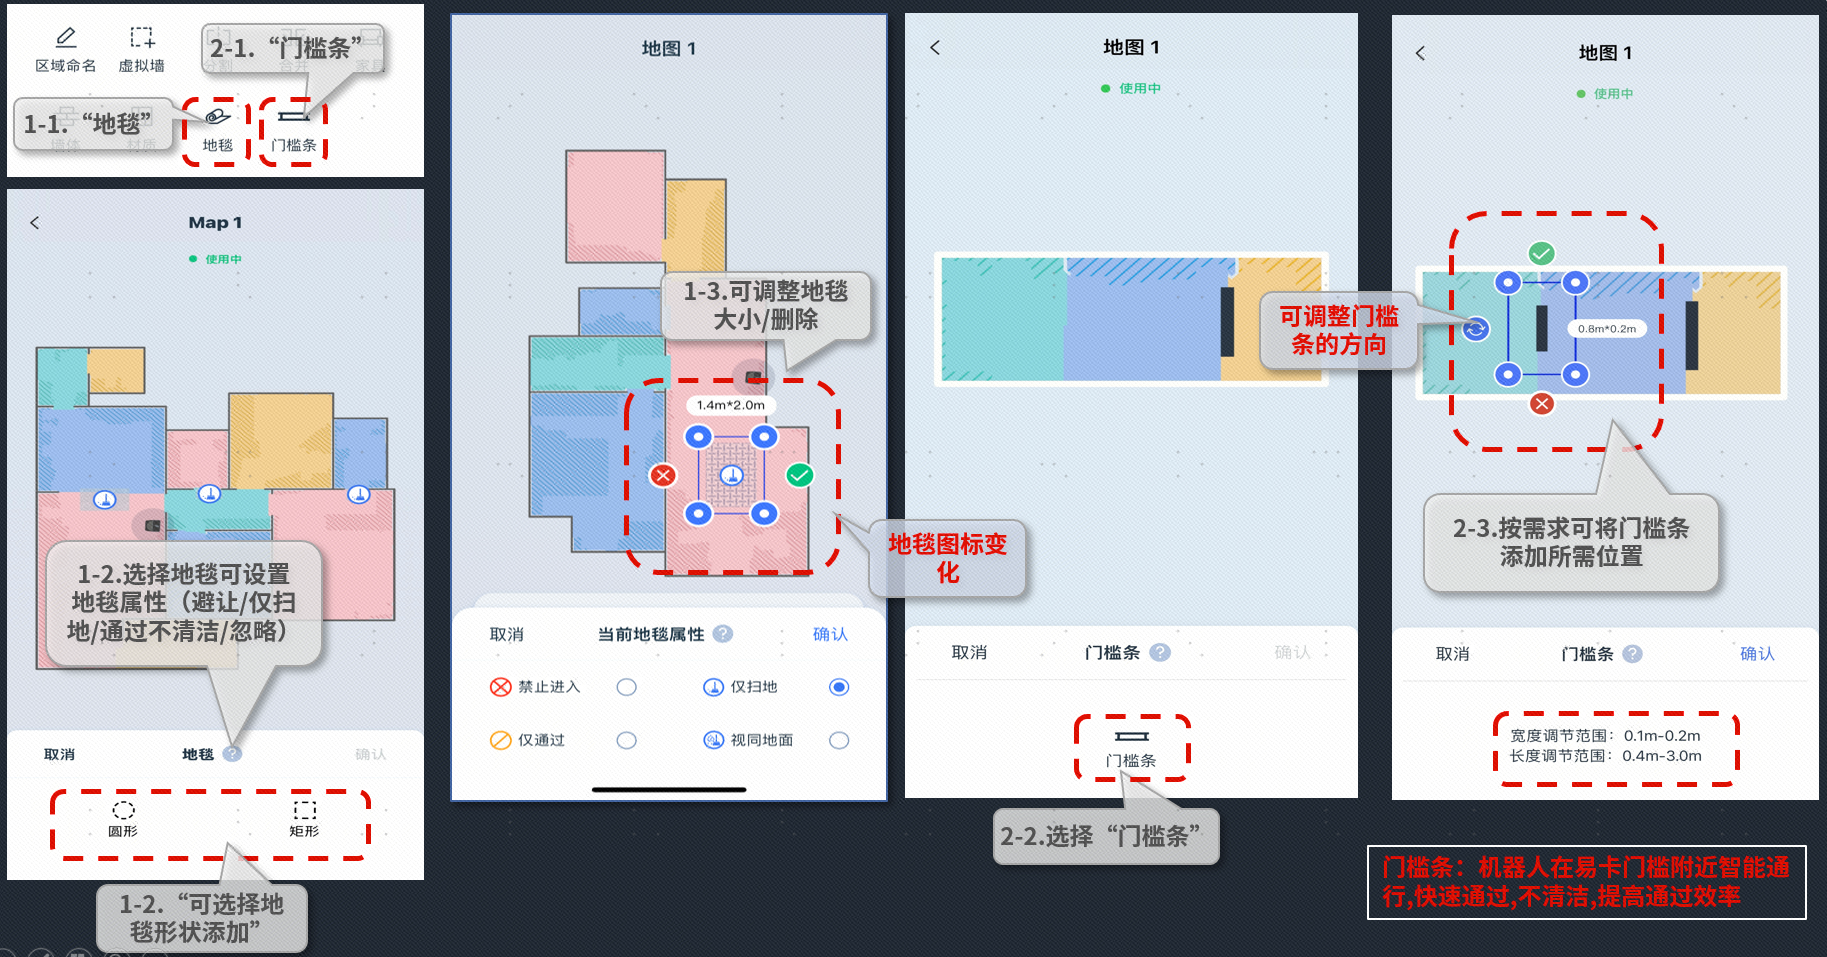The image size is (1827, 957).
Task: Choose the 圆形 round carpet shape
Action: click(123, 819)
